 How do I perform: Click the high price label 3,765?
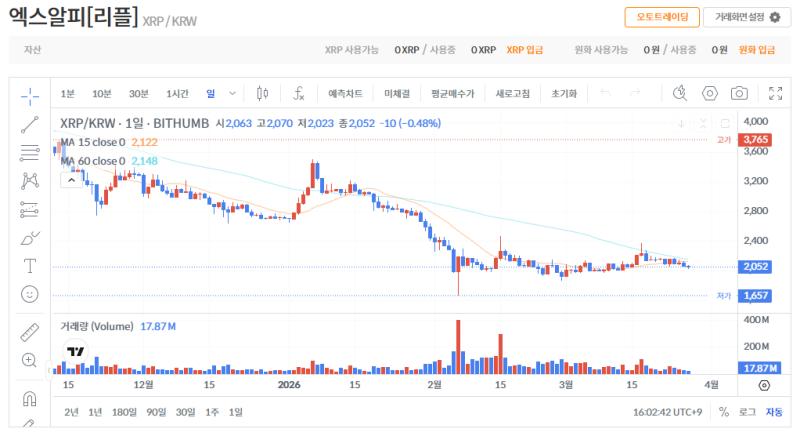point(755,140)
